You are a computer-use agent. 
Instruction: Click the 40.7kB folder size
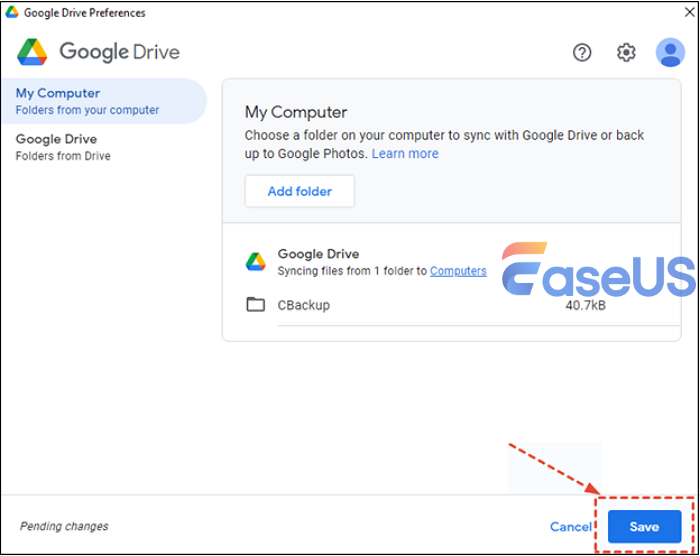pyautogui.click(x=585, y=305)
